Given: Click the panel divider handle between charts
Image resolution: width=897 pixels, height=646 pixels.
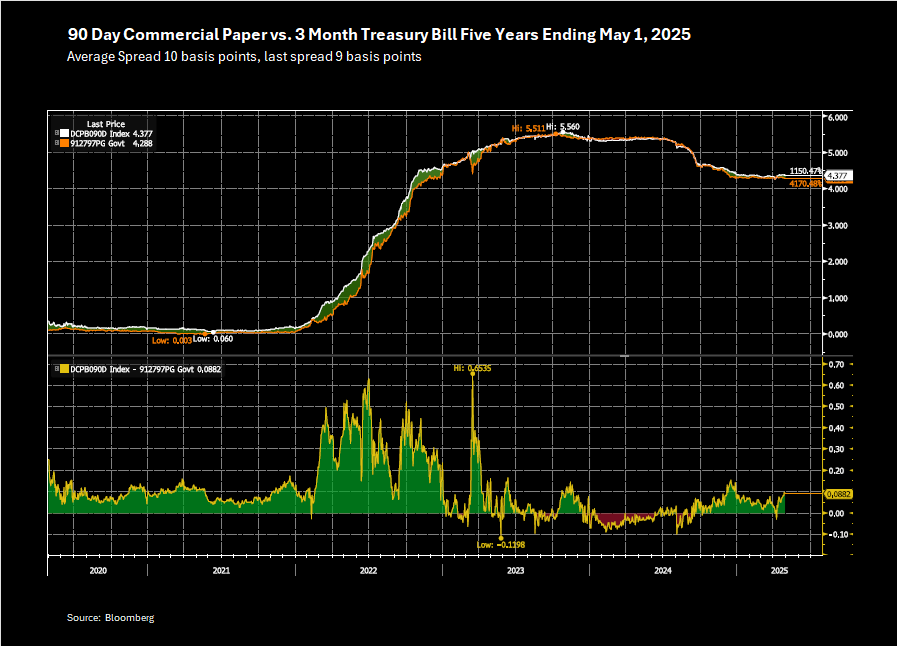Looking at the screenshot, I should click(x=625, y=355).
